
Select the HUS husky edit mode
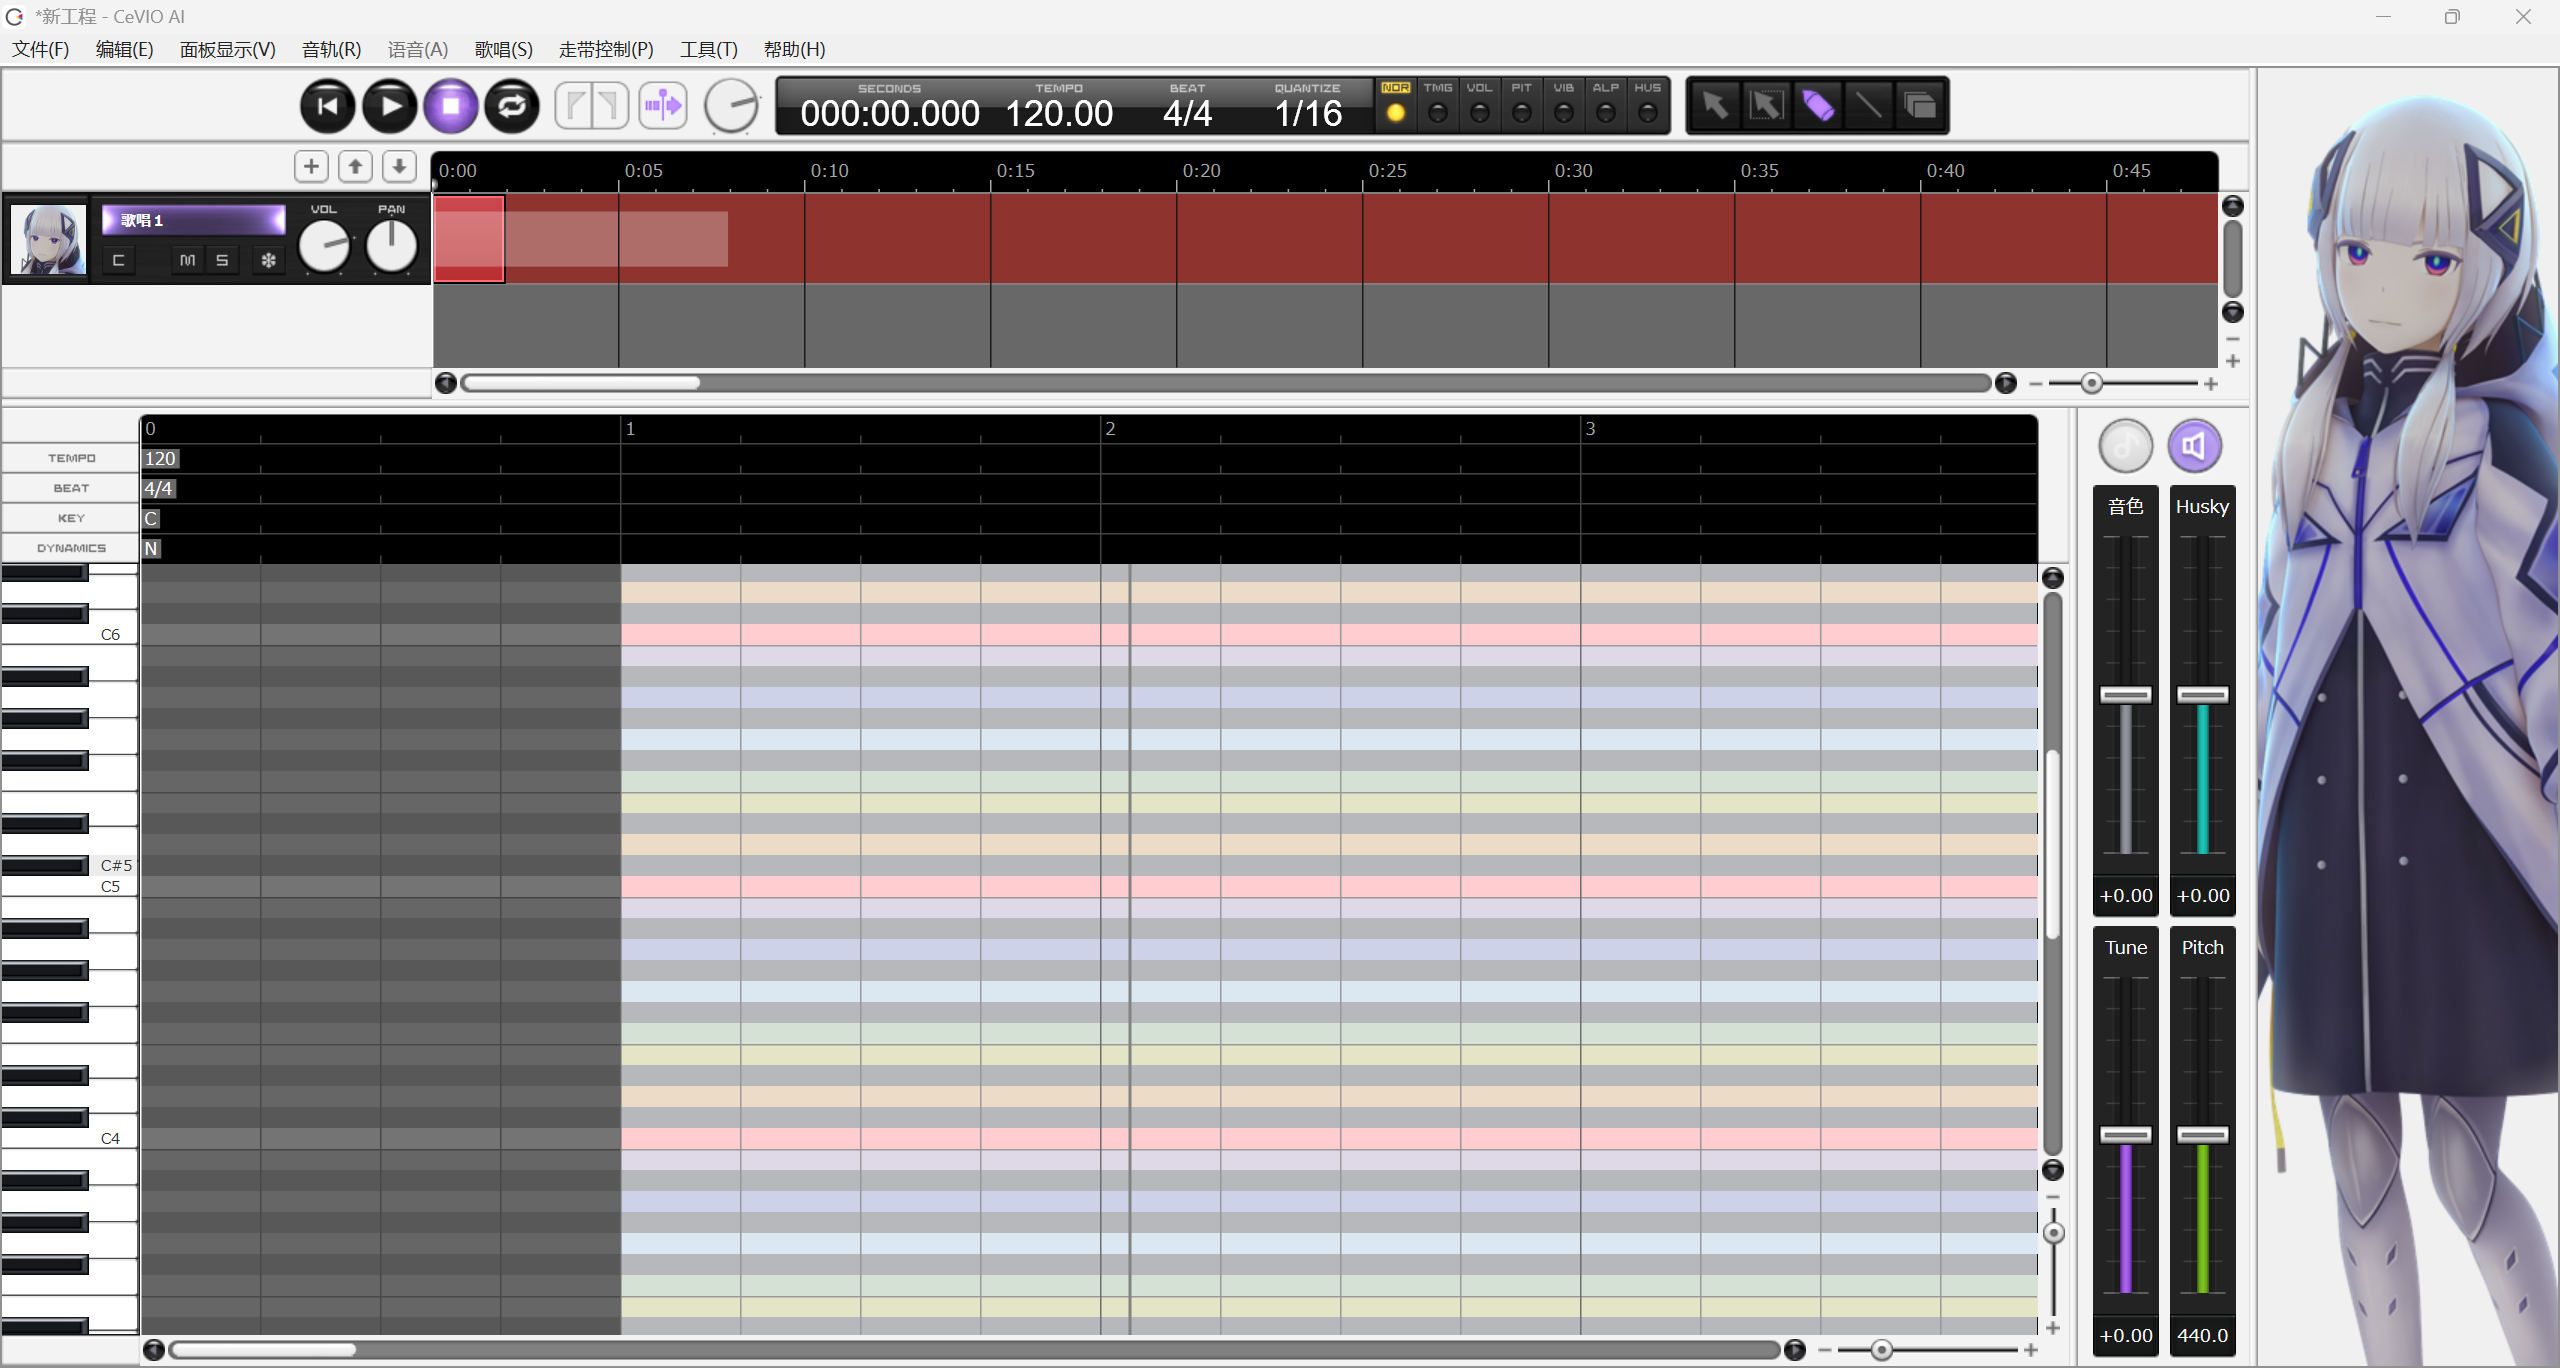pos(1648,104)
